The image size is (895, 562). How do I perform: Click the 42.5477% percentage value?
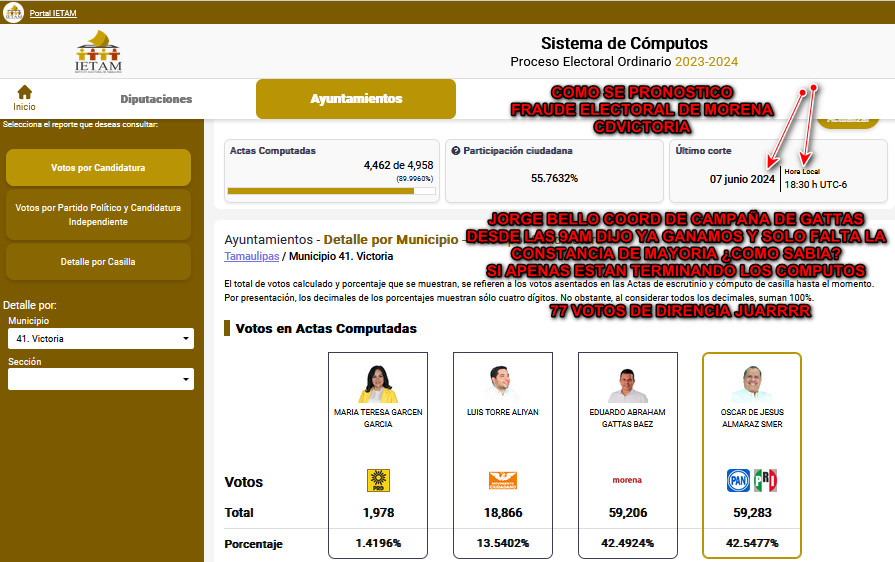tap(752, 543)
